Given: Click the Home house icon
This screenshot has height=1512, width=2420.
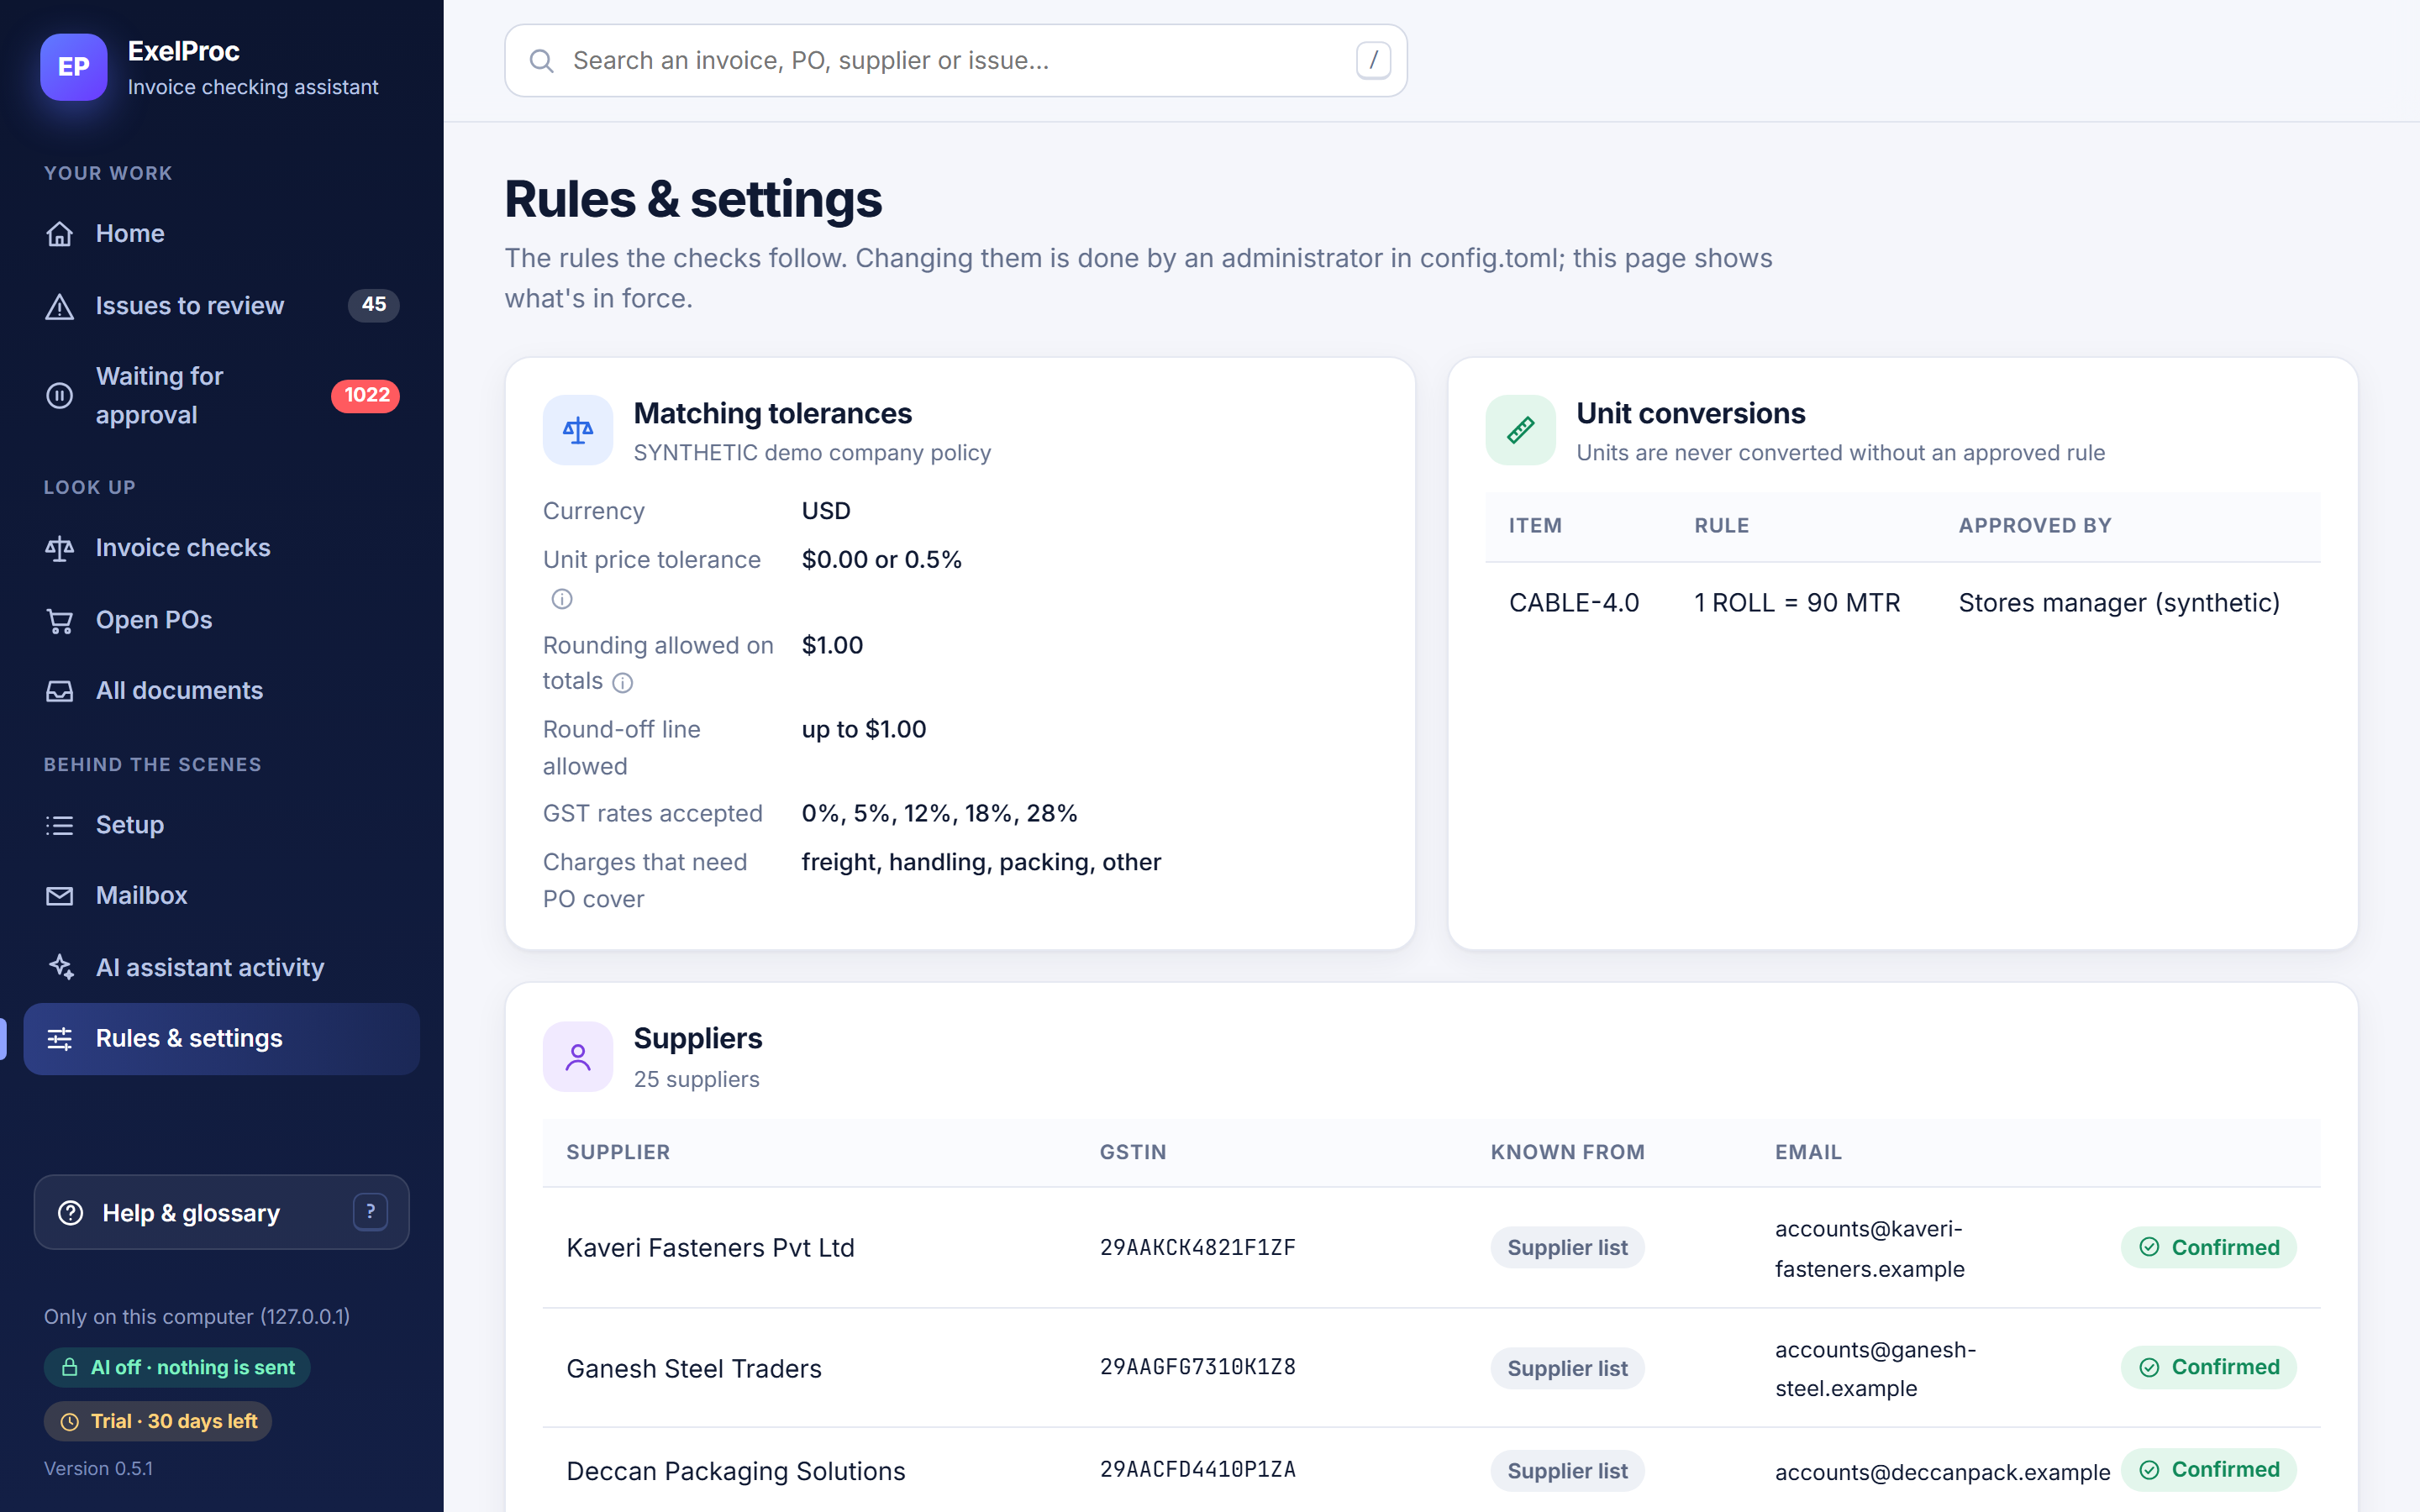Looking at the screenshot, I should 60,234.
